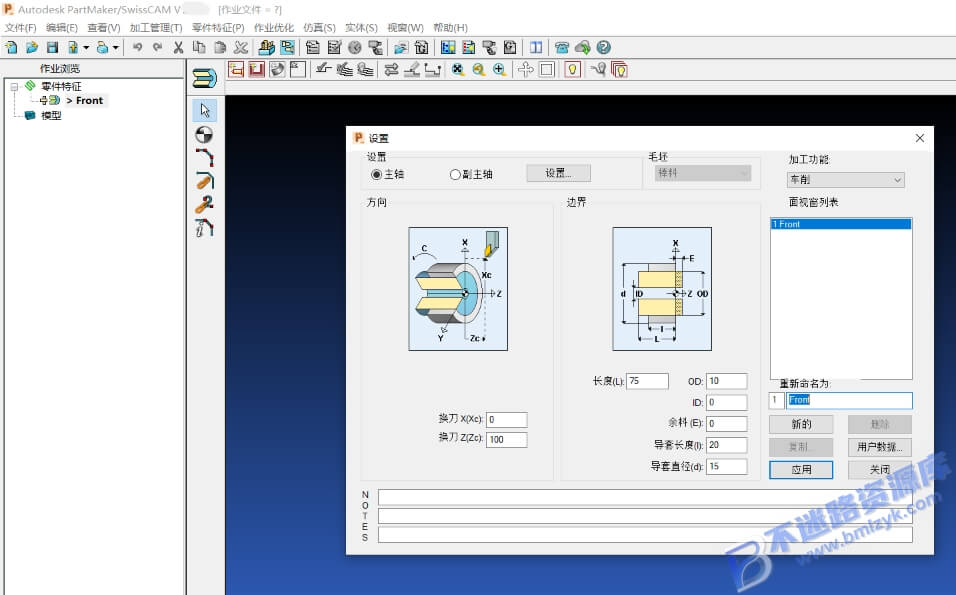This screenshot has height=595, width=956.
Task: Click the 导套直径(d) input field
Action: 727,466
